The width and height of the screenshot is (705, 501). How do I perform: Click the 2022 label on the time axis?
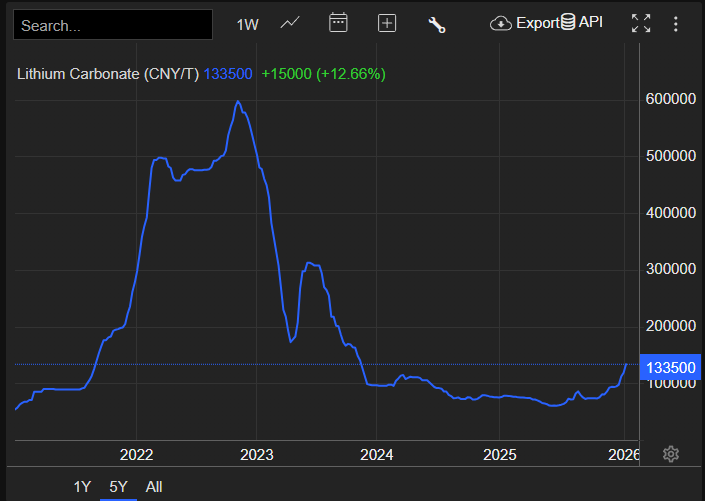136,454
